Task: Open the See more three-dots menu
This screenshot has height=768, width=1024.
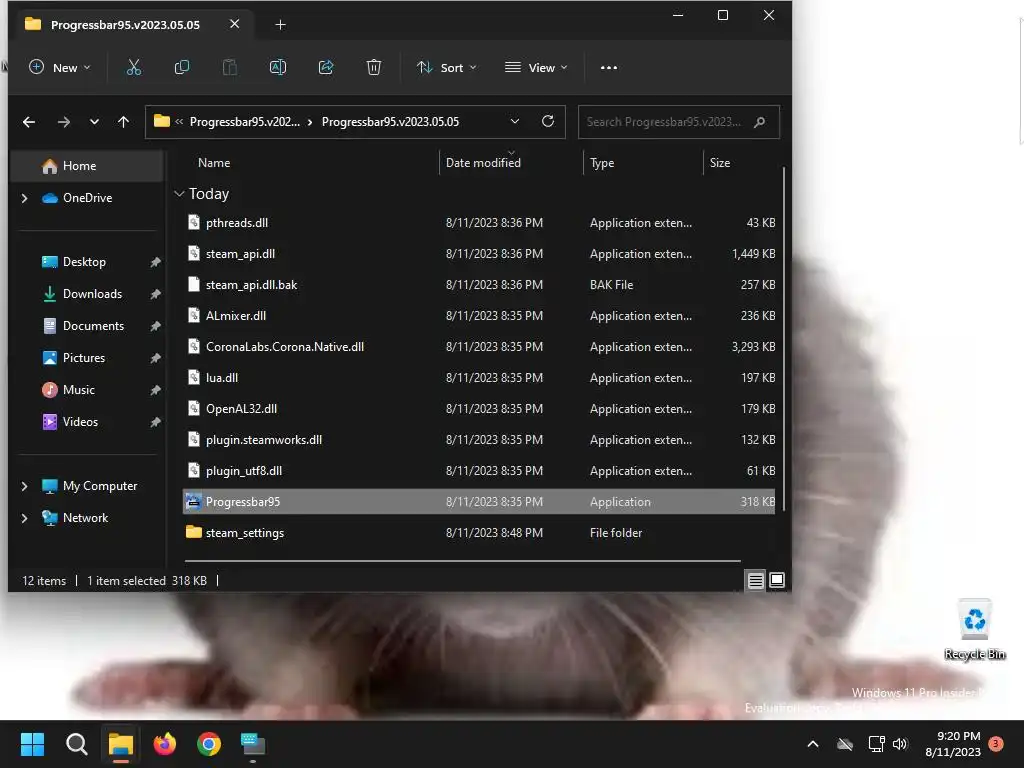Action: coord(609,67)
